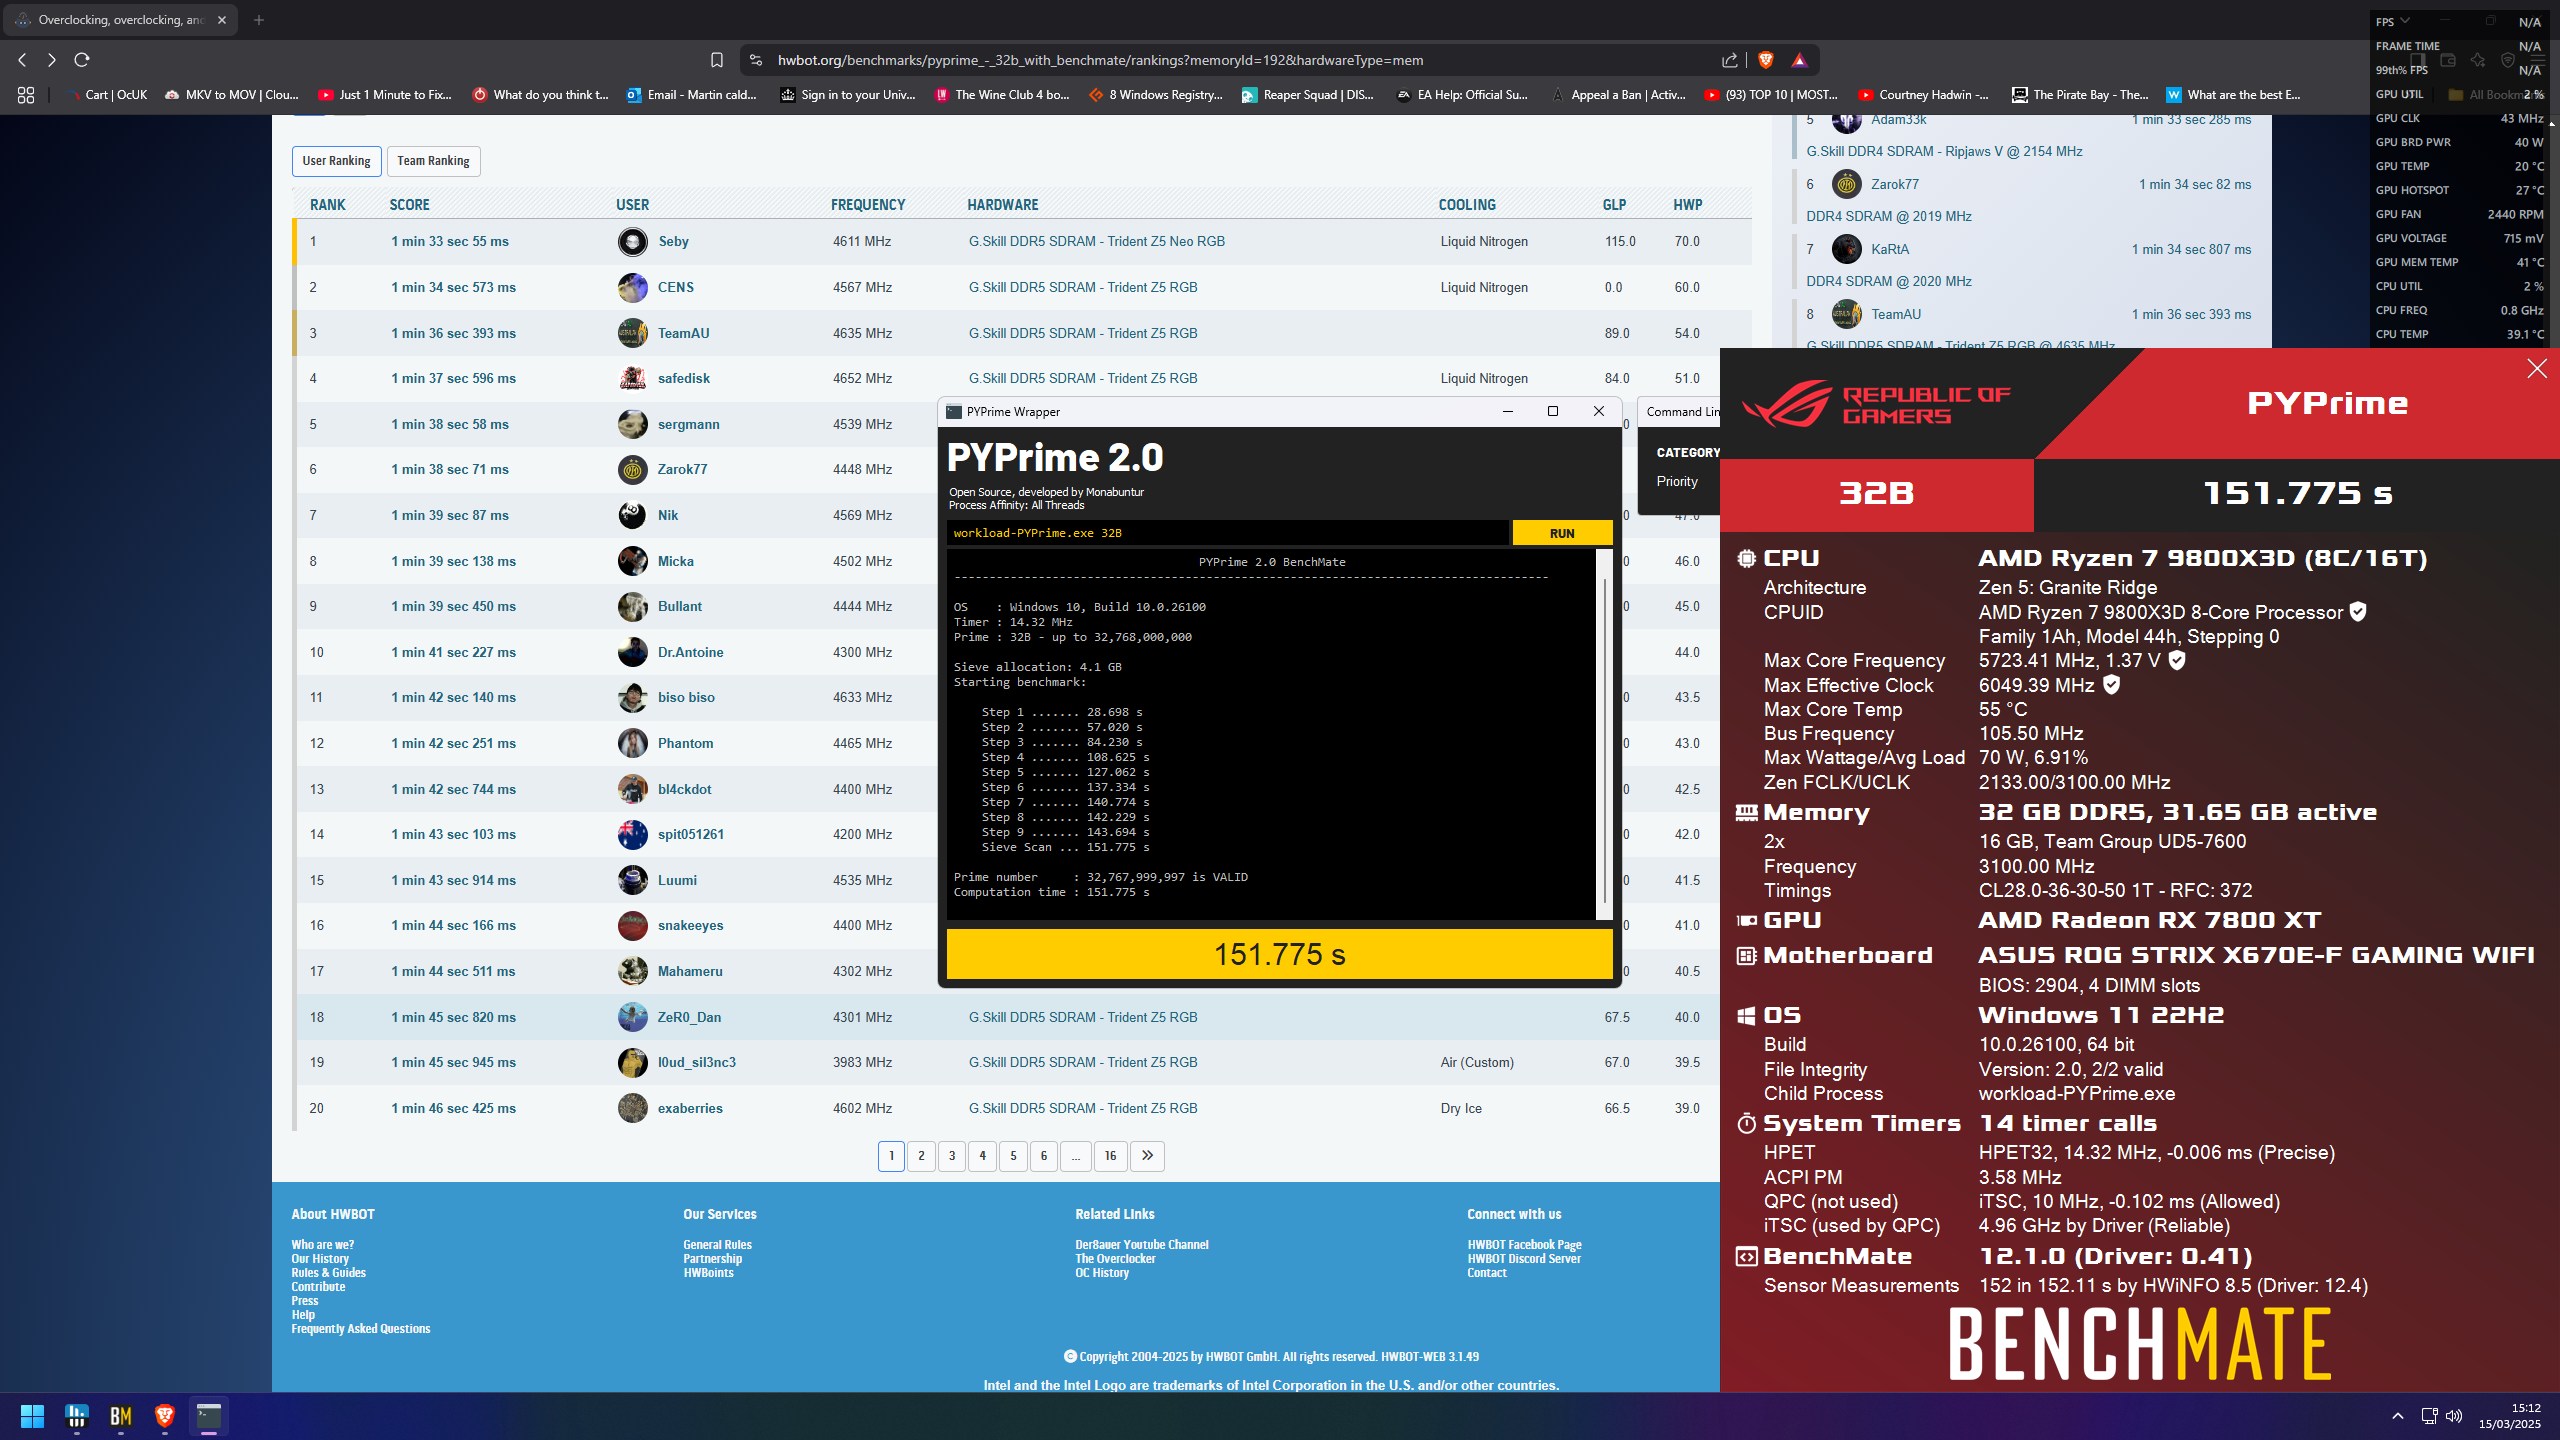Minimize the PYPrime Wrapper window

(x=1507, y=412)
